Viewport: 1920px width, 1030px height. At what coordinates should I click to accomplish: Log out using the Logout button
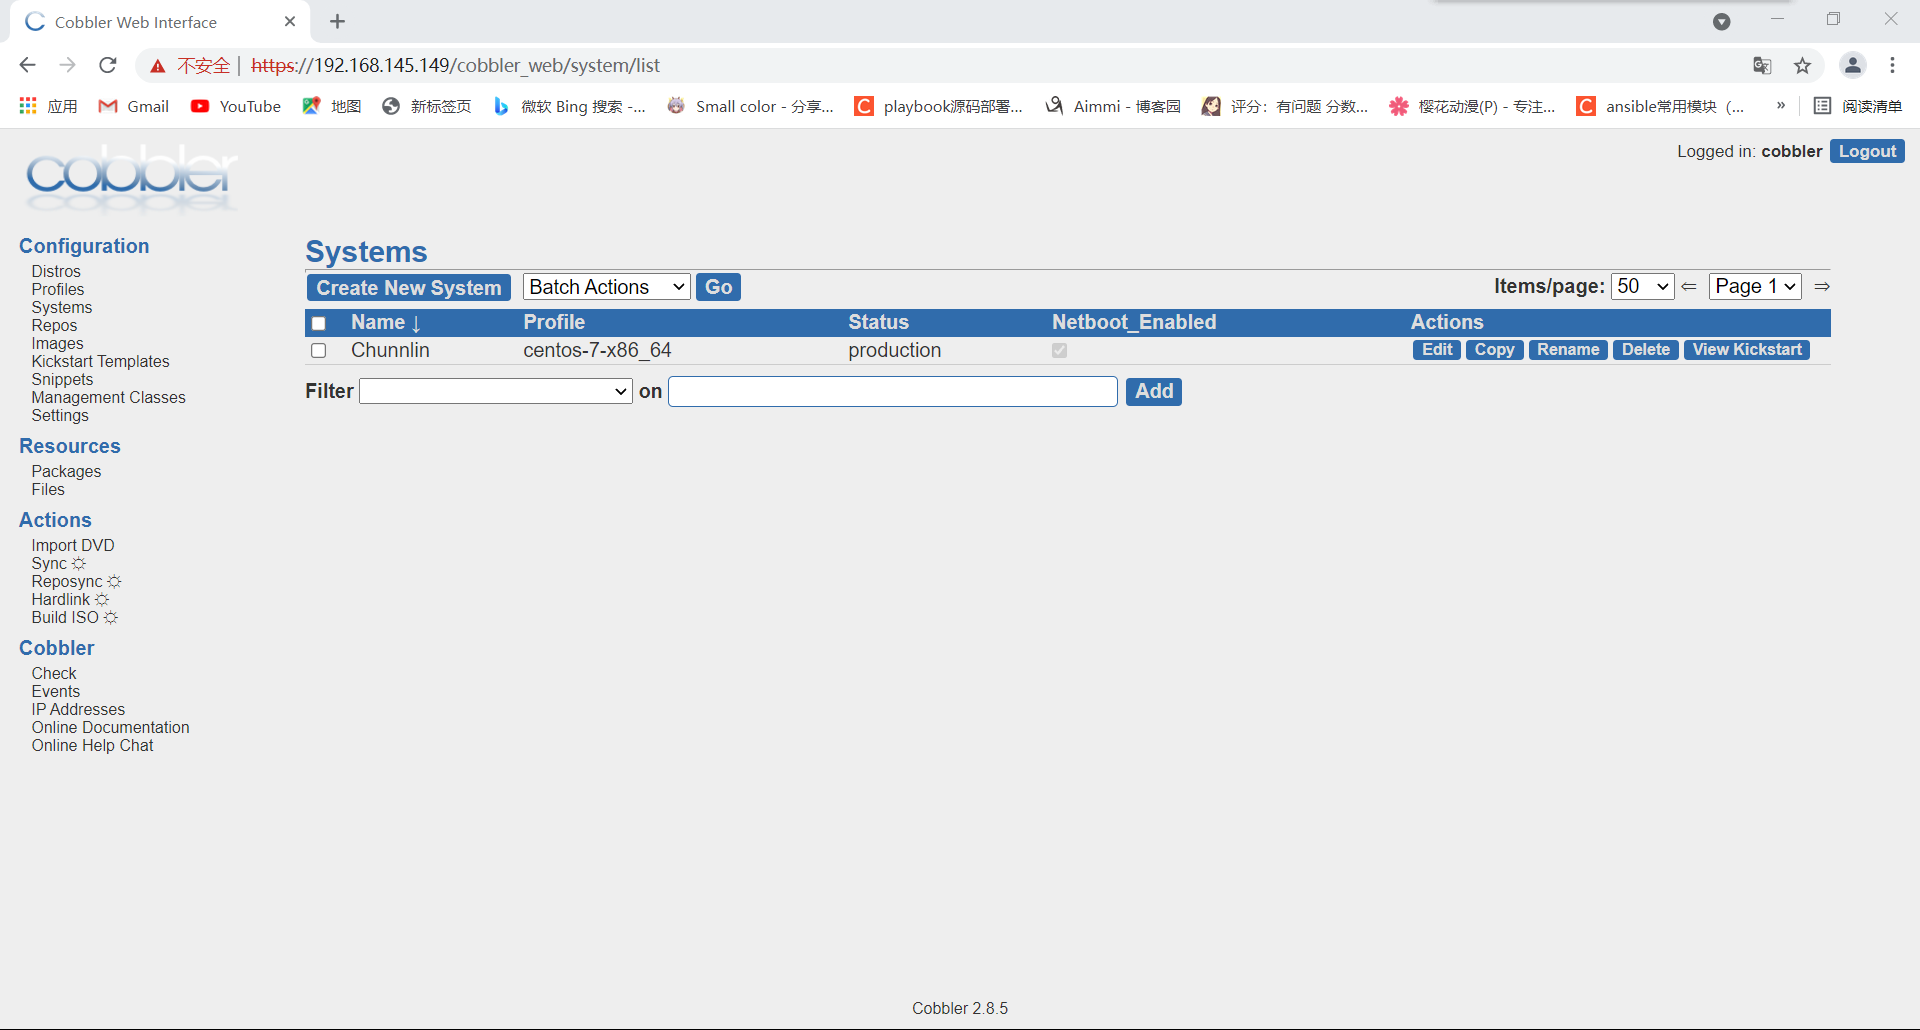click(x=1867, y=151)
